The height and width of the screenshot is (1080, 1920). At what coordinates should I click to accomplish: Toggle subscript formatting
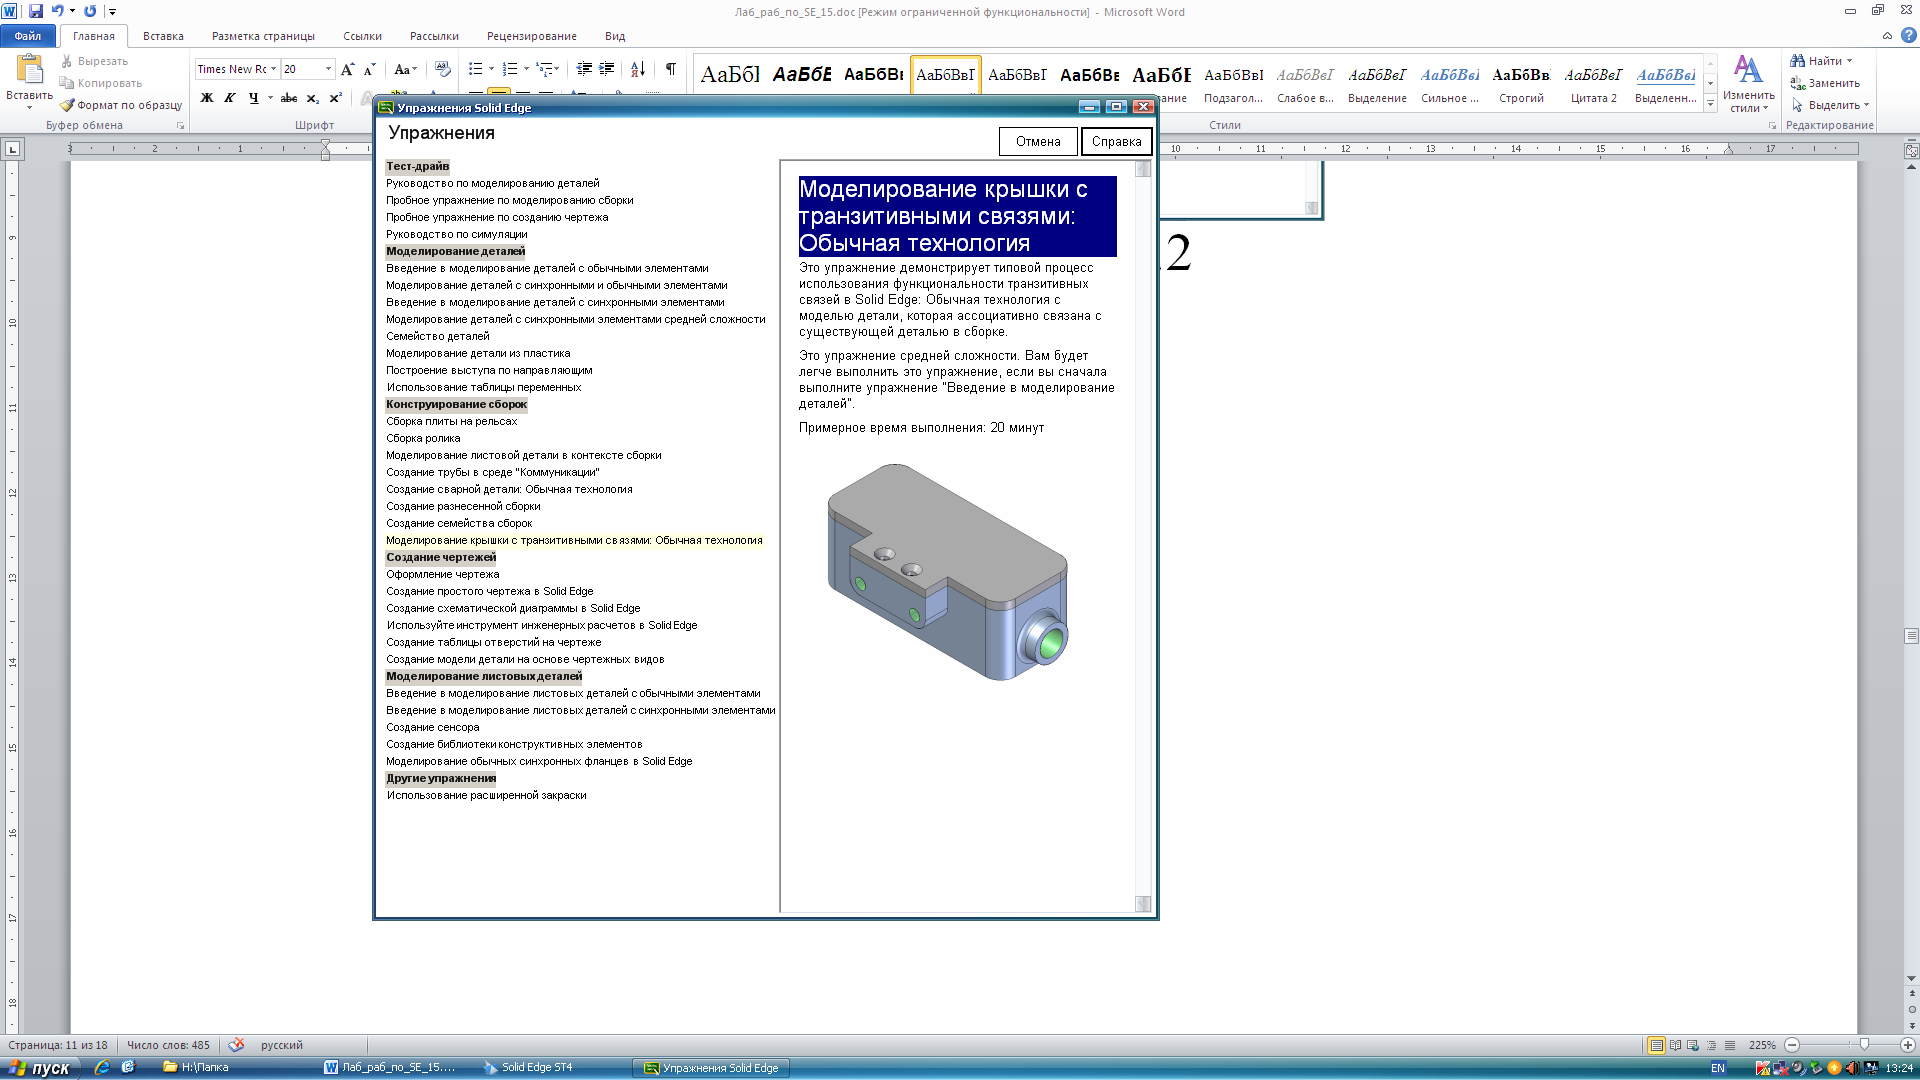tap(313, 98)
